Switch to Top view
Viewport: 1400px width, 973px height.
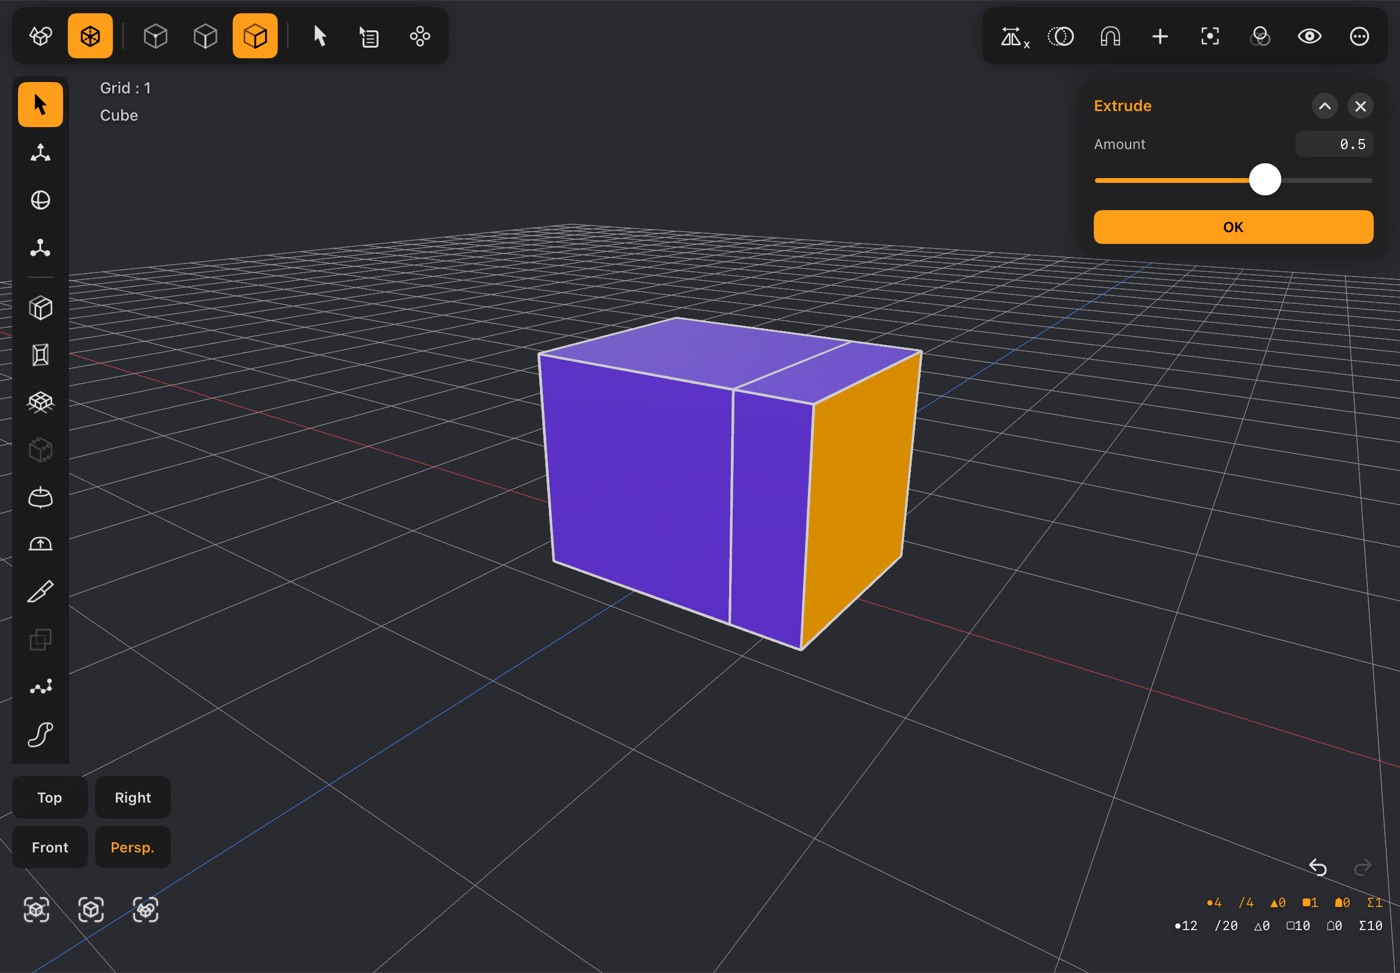pos(50,798)
